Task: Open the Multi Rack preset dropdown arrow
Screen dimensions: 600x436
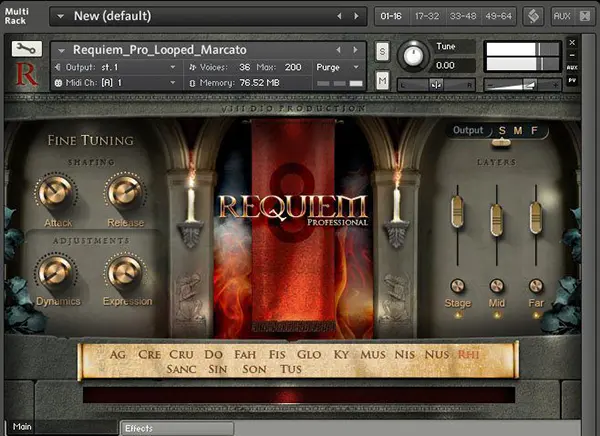Action: tap(60, 16)
